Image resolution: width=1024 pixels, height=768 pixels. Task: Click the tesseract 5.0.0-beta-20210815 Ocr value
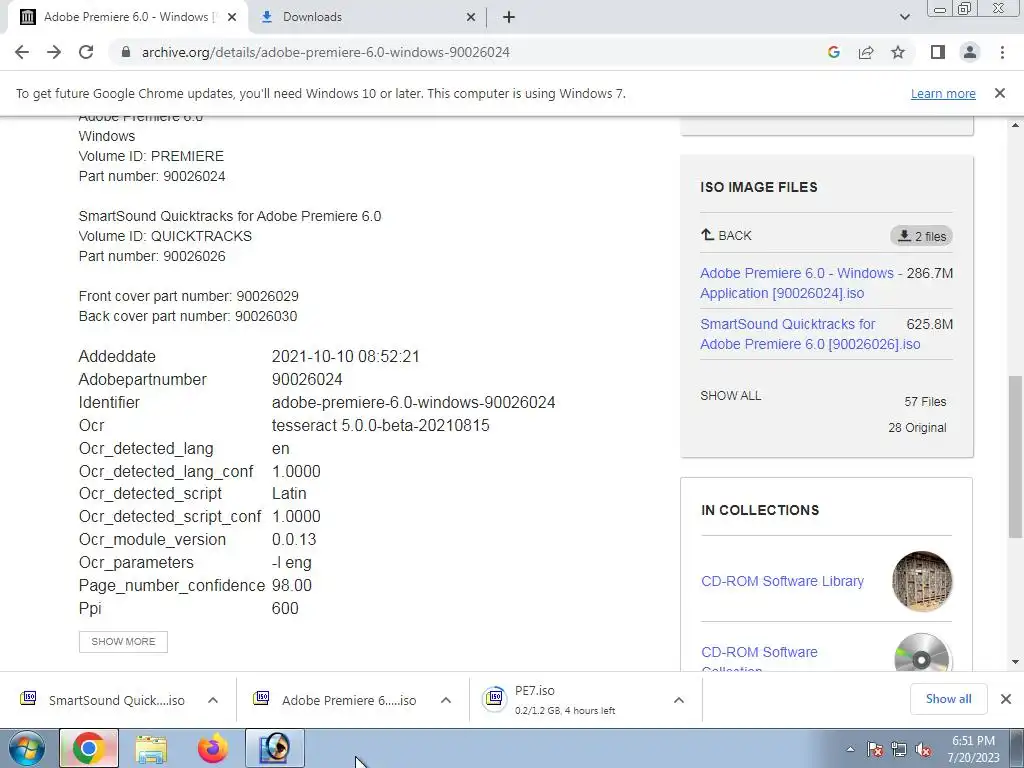[381, 425]
